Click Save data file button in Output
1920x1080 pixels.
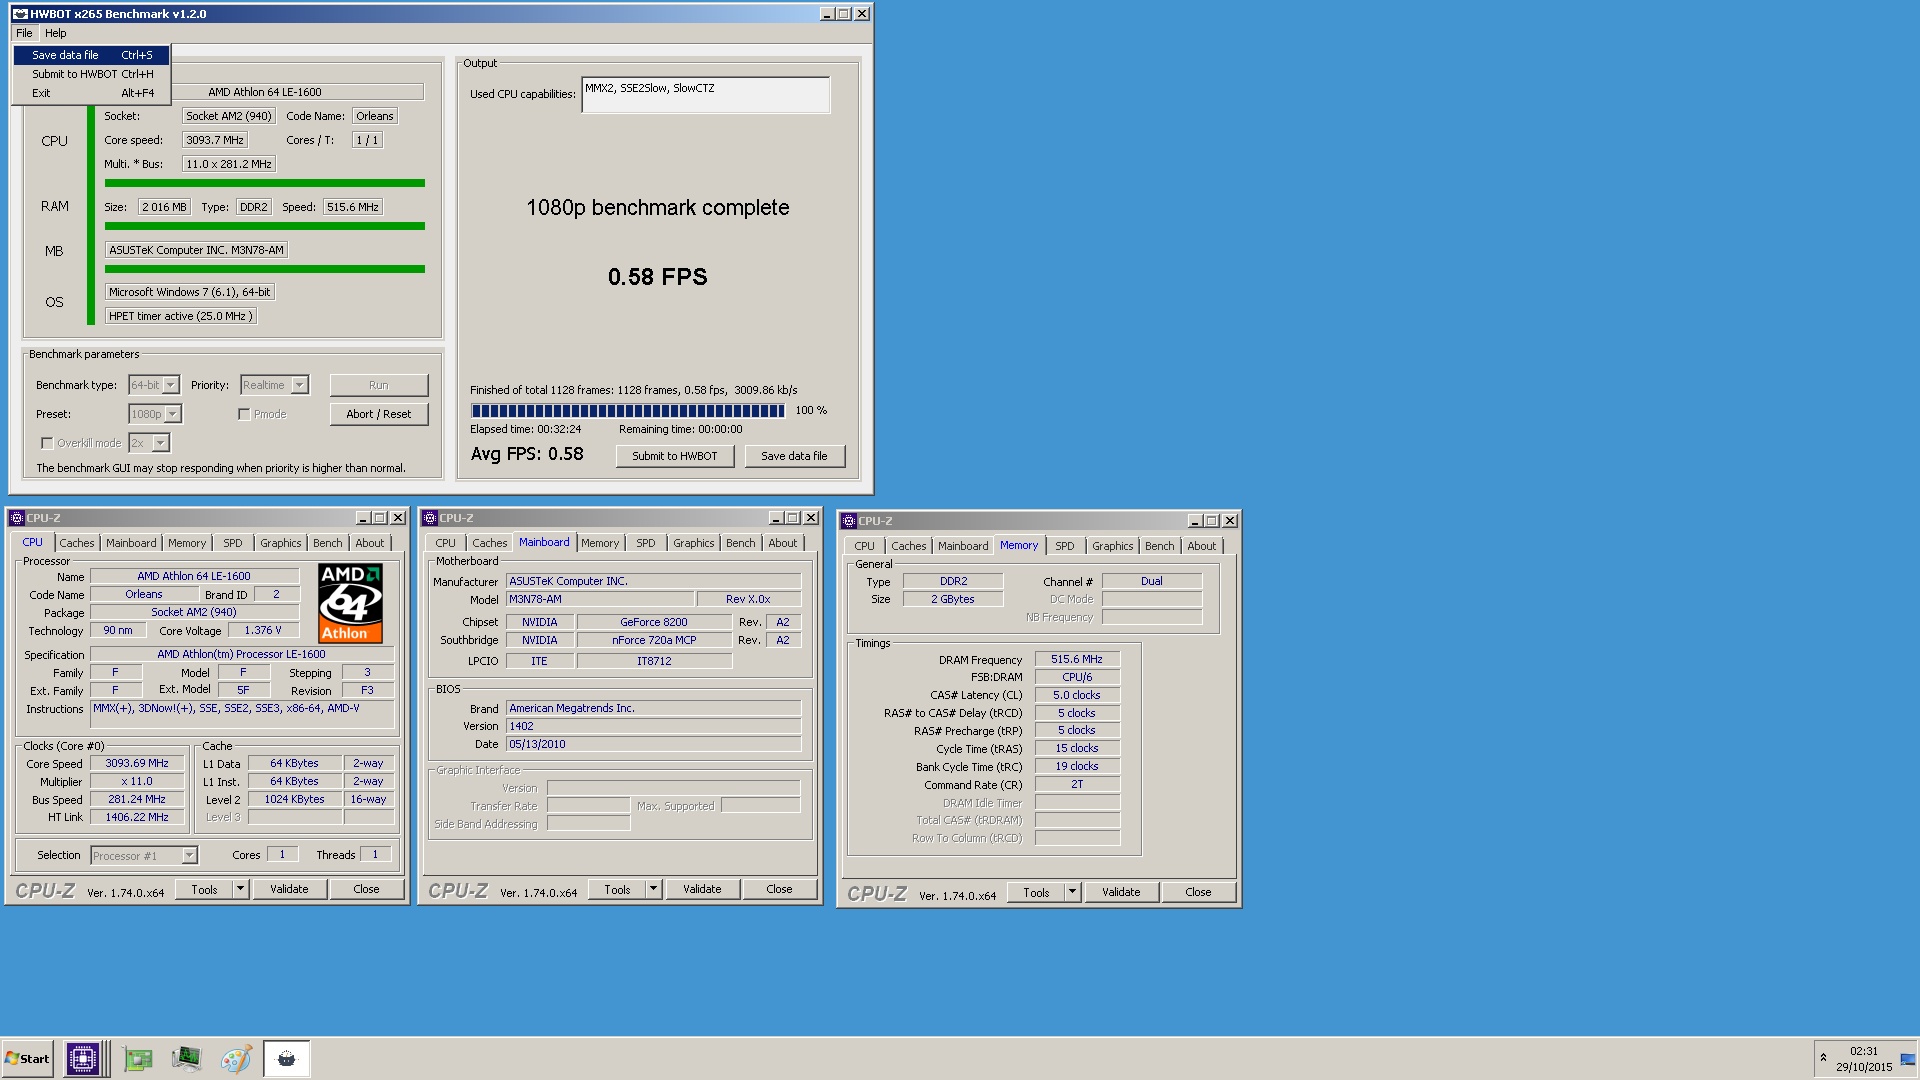(x=794, y=456)
